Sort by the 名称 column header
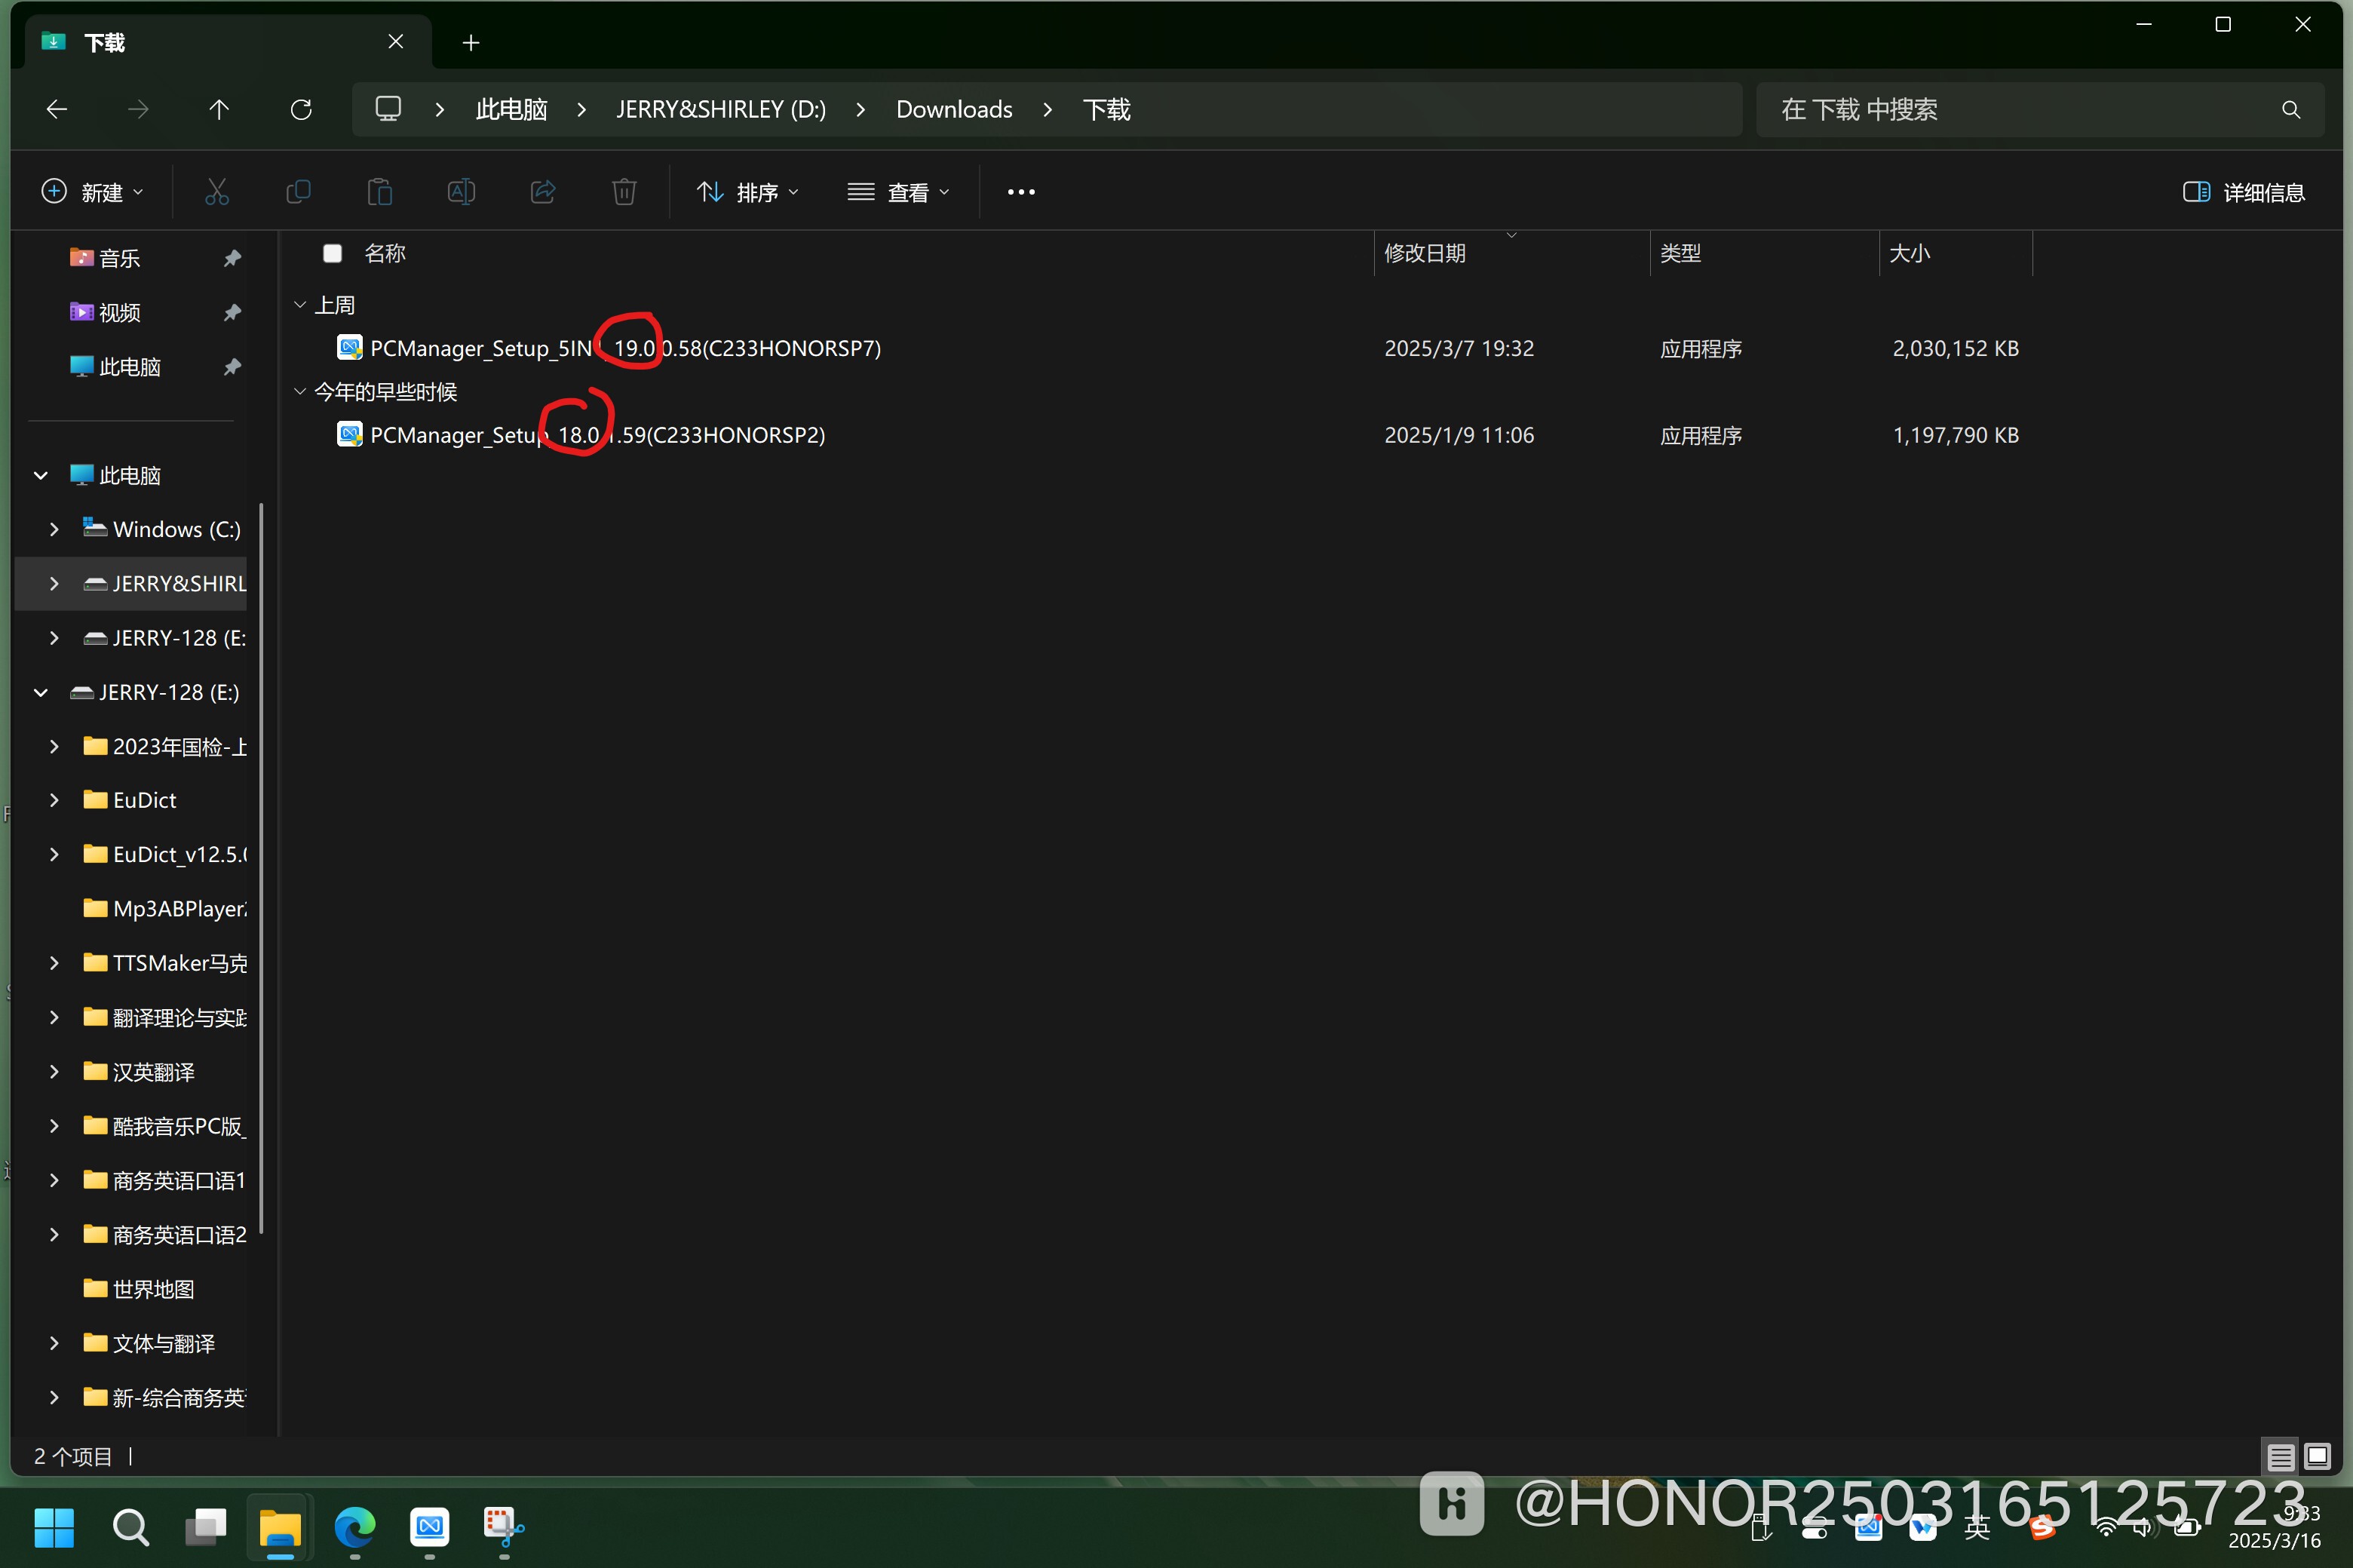 (385, 253)
